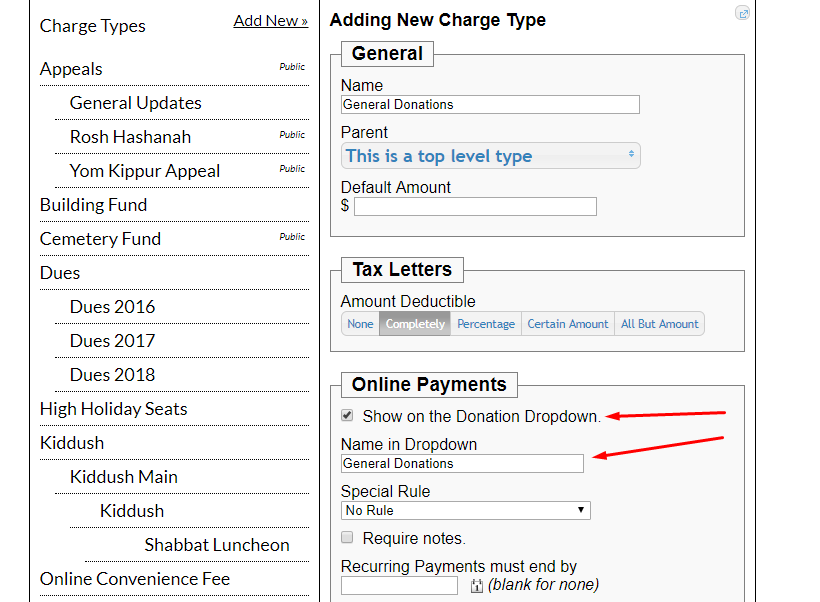Image resolution: width=820 pixels, height=602 pixels.
Task: Click the Name in Dropdown field
Action: click(462, 463)
